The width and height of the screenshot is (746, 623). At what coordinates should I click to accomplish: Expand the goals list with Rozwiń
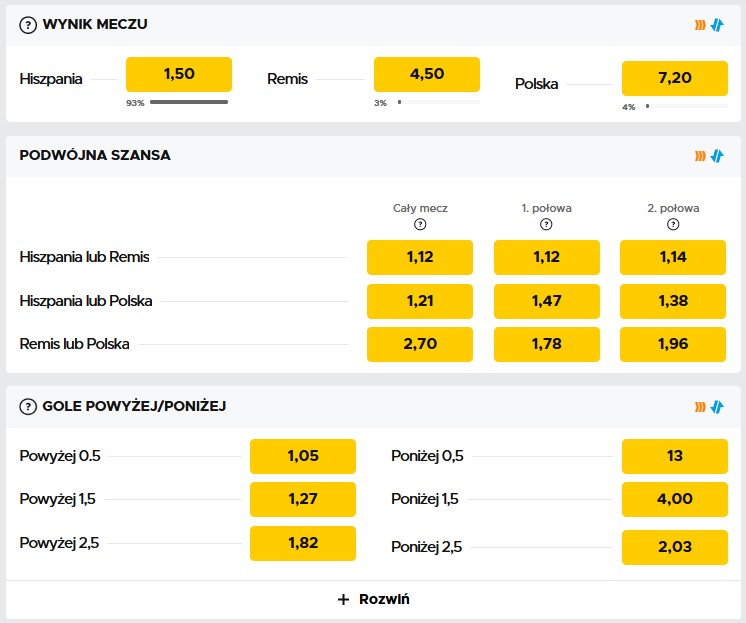[x=373, y=599]
